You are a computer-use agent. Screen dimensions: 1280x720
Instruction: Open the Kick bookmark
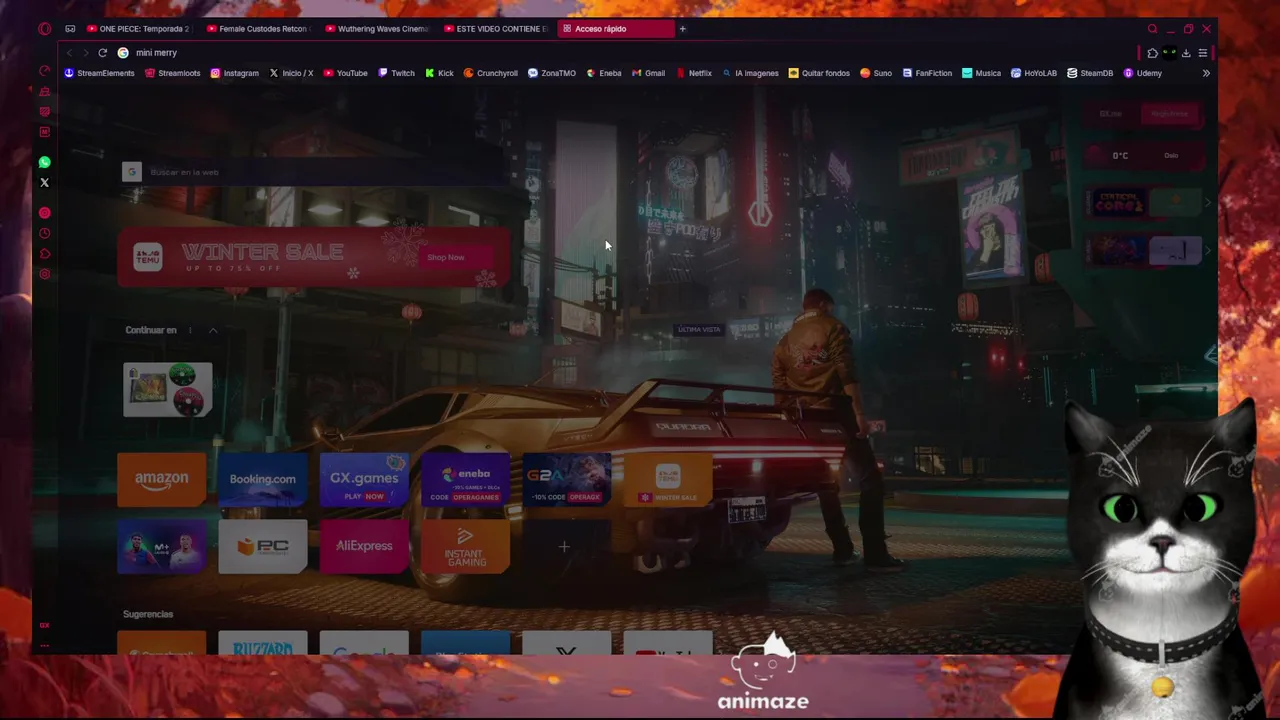439,73
